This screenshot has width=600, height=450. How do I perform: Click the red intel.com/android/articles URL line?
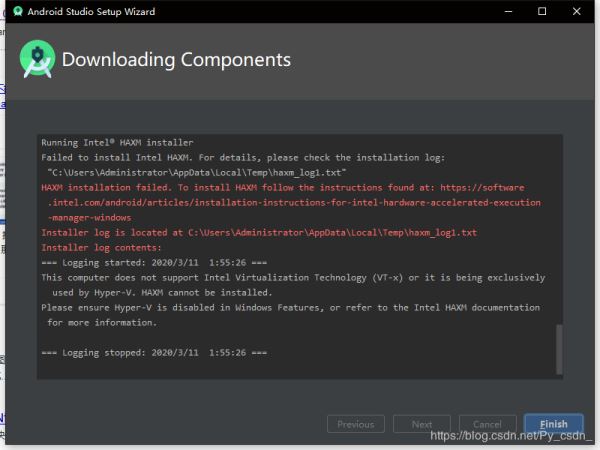[294, 202]
